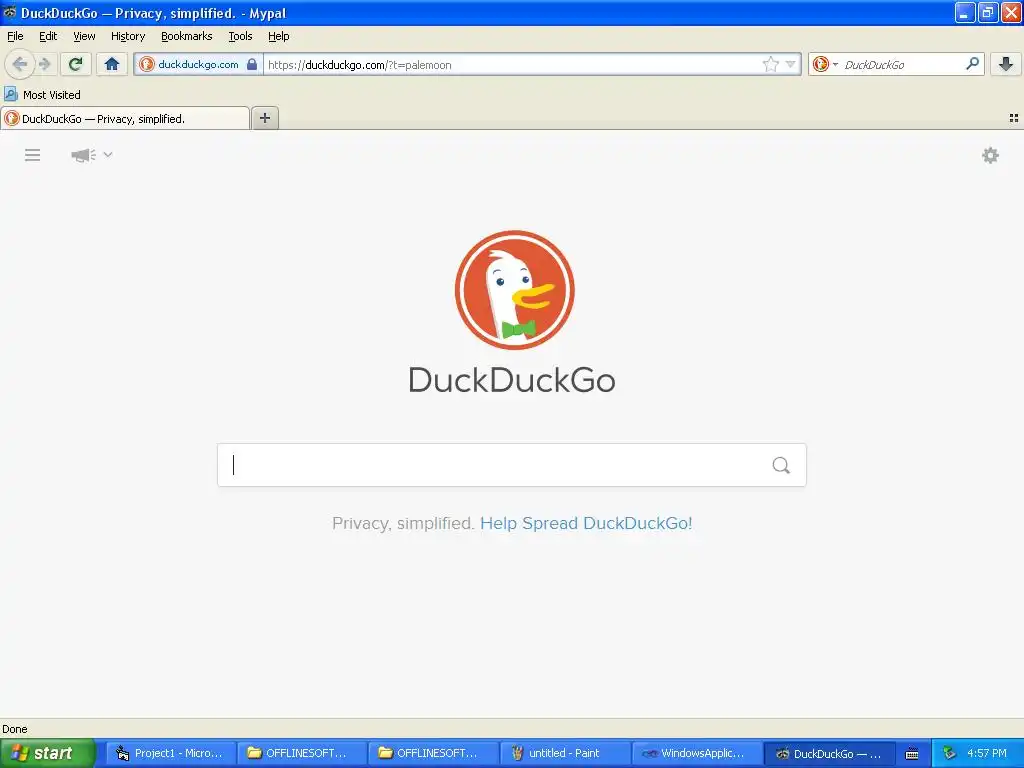Click the DuckDuckGo duck logo
This screenshot has height=768, width=1024.
[x=515, y=290]
